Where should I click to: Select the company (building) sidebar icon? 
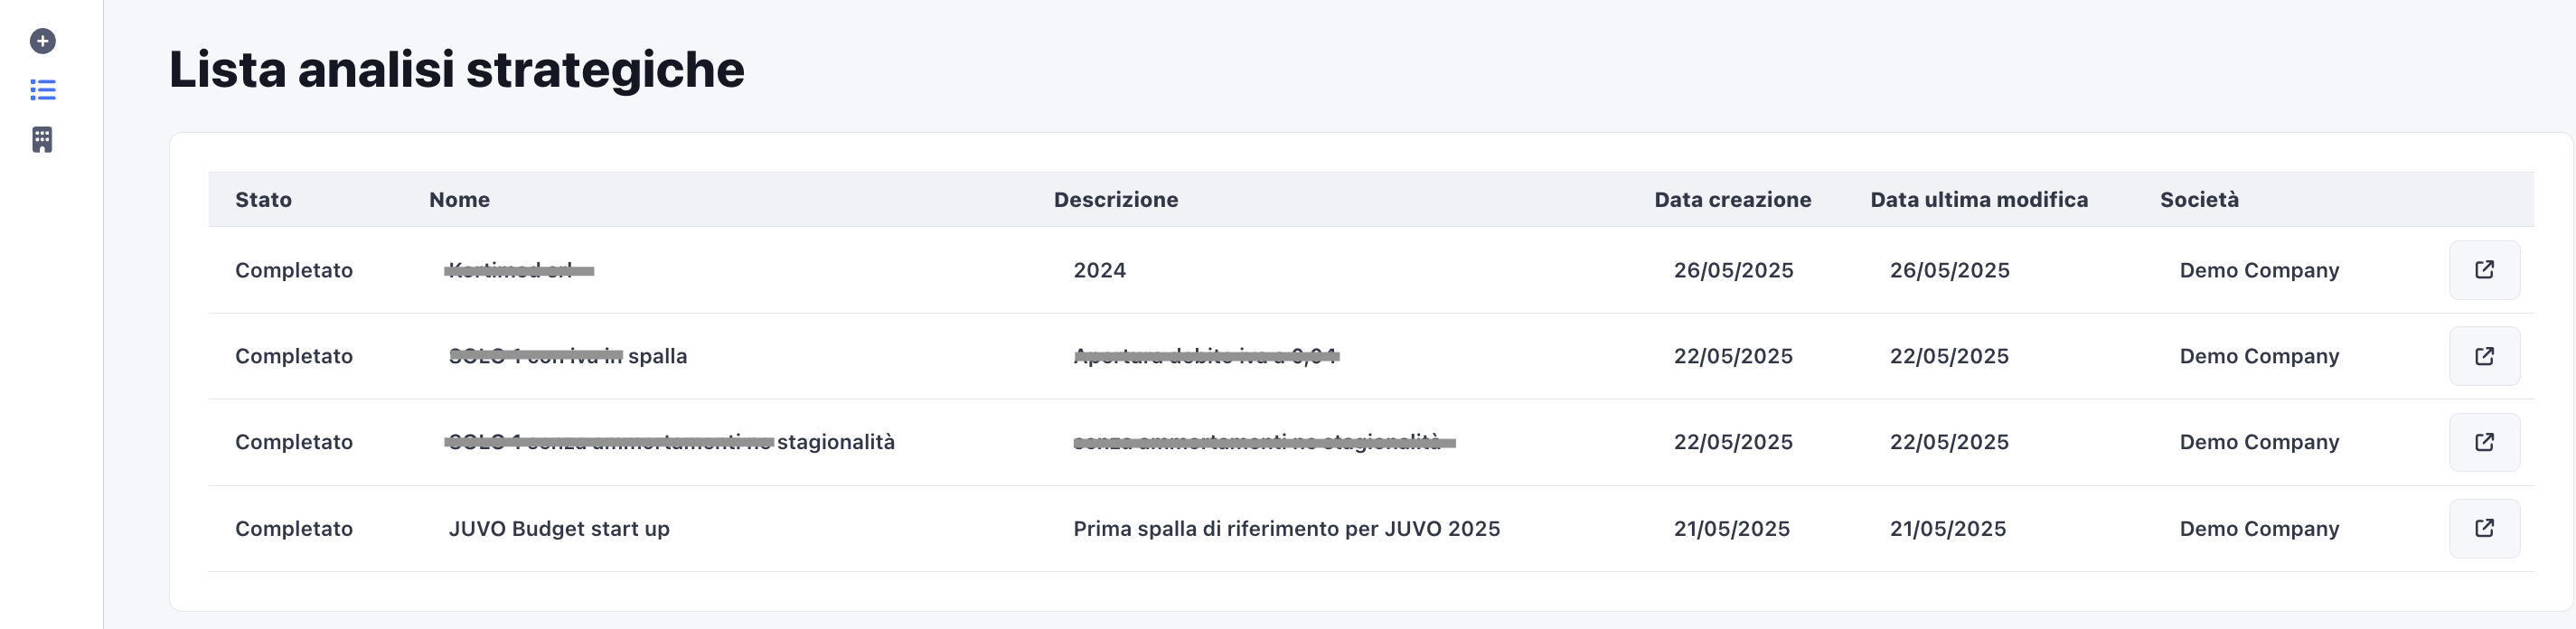coord(42,139)
